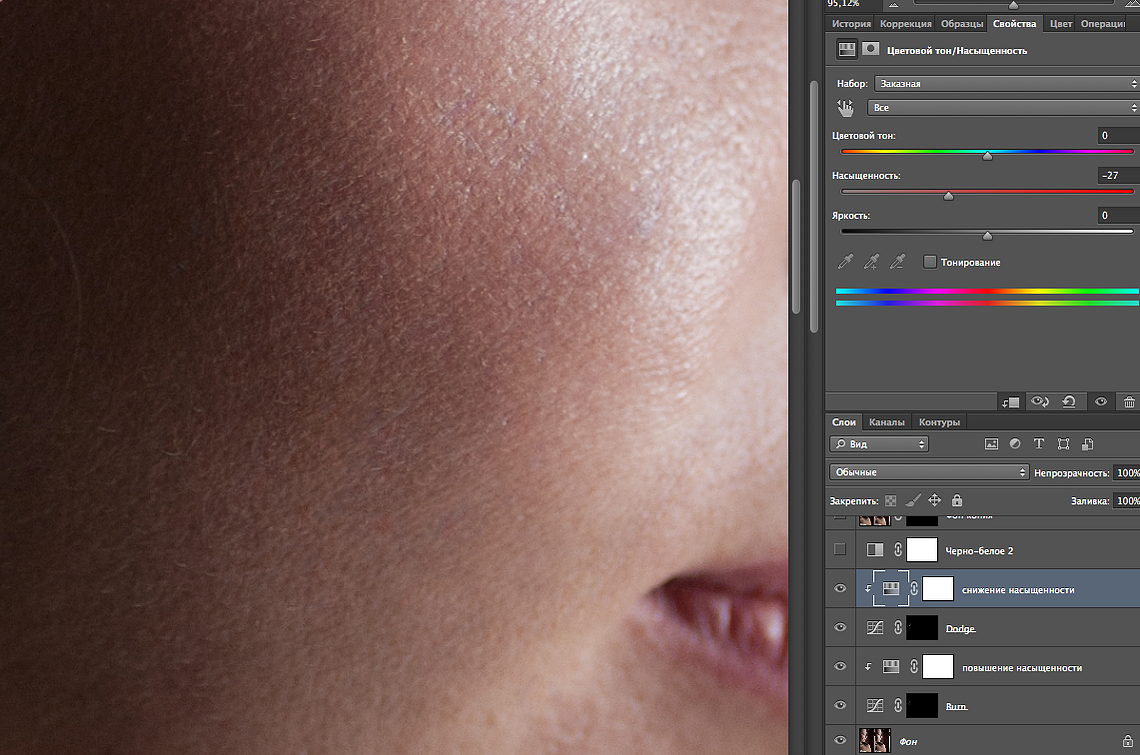Click the lock icon on Фон layer
Viewport: 1140px width, 755px height.
(x=1128, y=741)
